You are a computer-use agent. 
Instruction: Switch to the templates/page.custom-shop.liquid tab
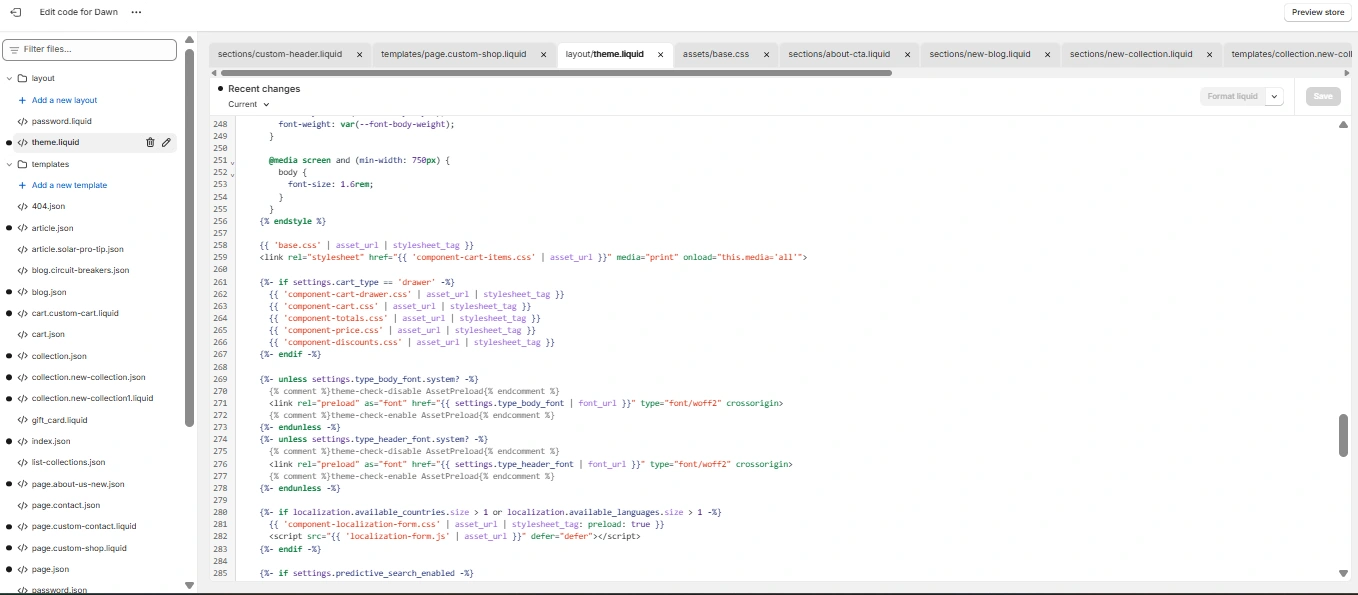(453, 54)
